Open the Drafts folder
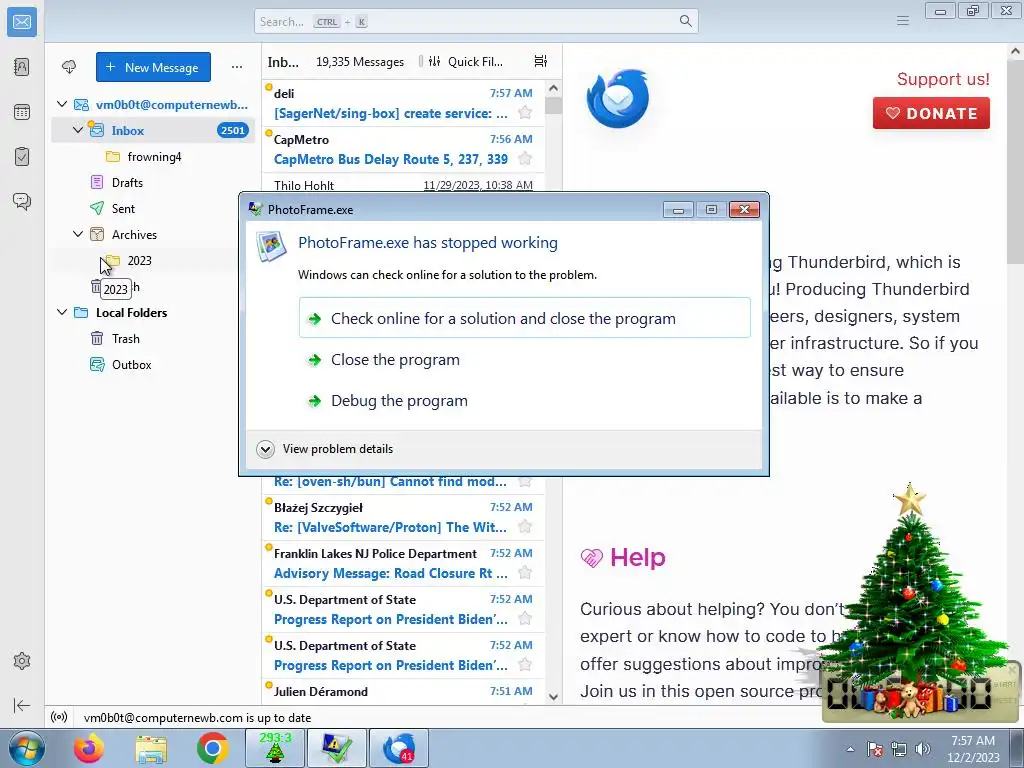 click(x=153, y=182)
